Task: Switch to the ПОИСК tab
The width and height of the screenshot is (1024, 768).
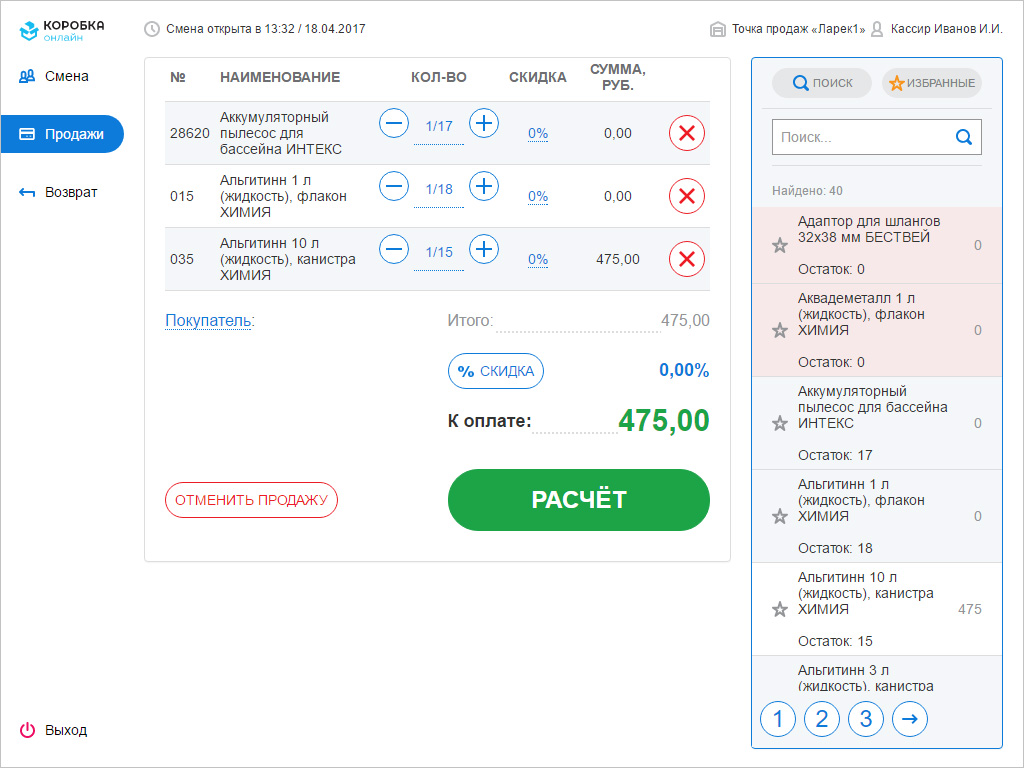Action: coord(822,83)
